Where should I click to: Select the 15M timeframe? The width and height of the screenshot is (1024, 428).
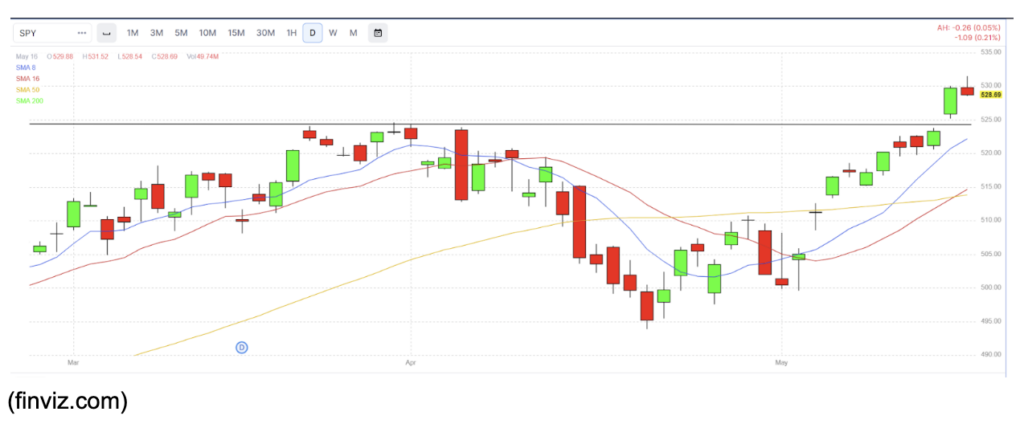point(236,33)
